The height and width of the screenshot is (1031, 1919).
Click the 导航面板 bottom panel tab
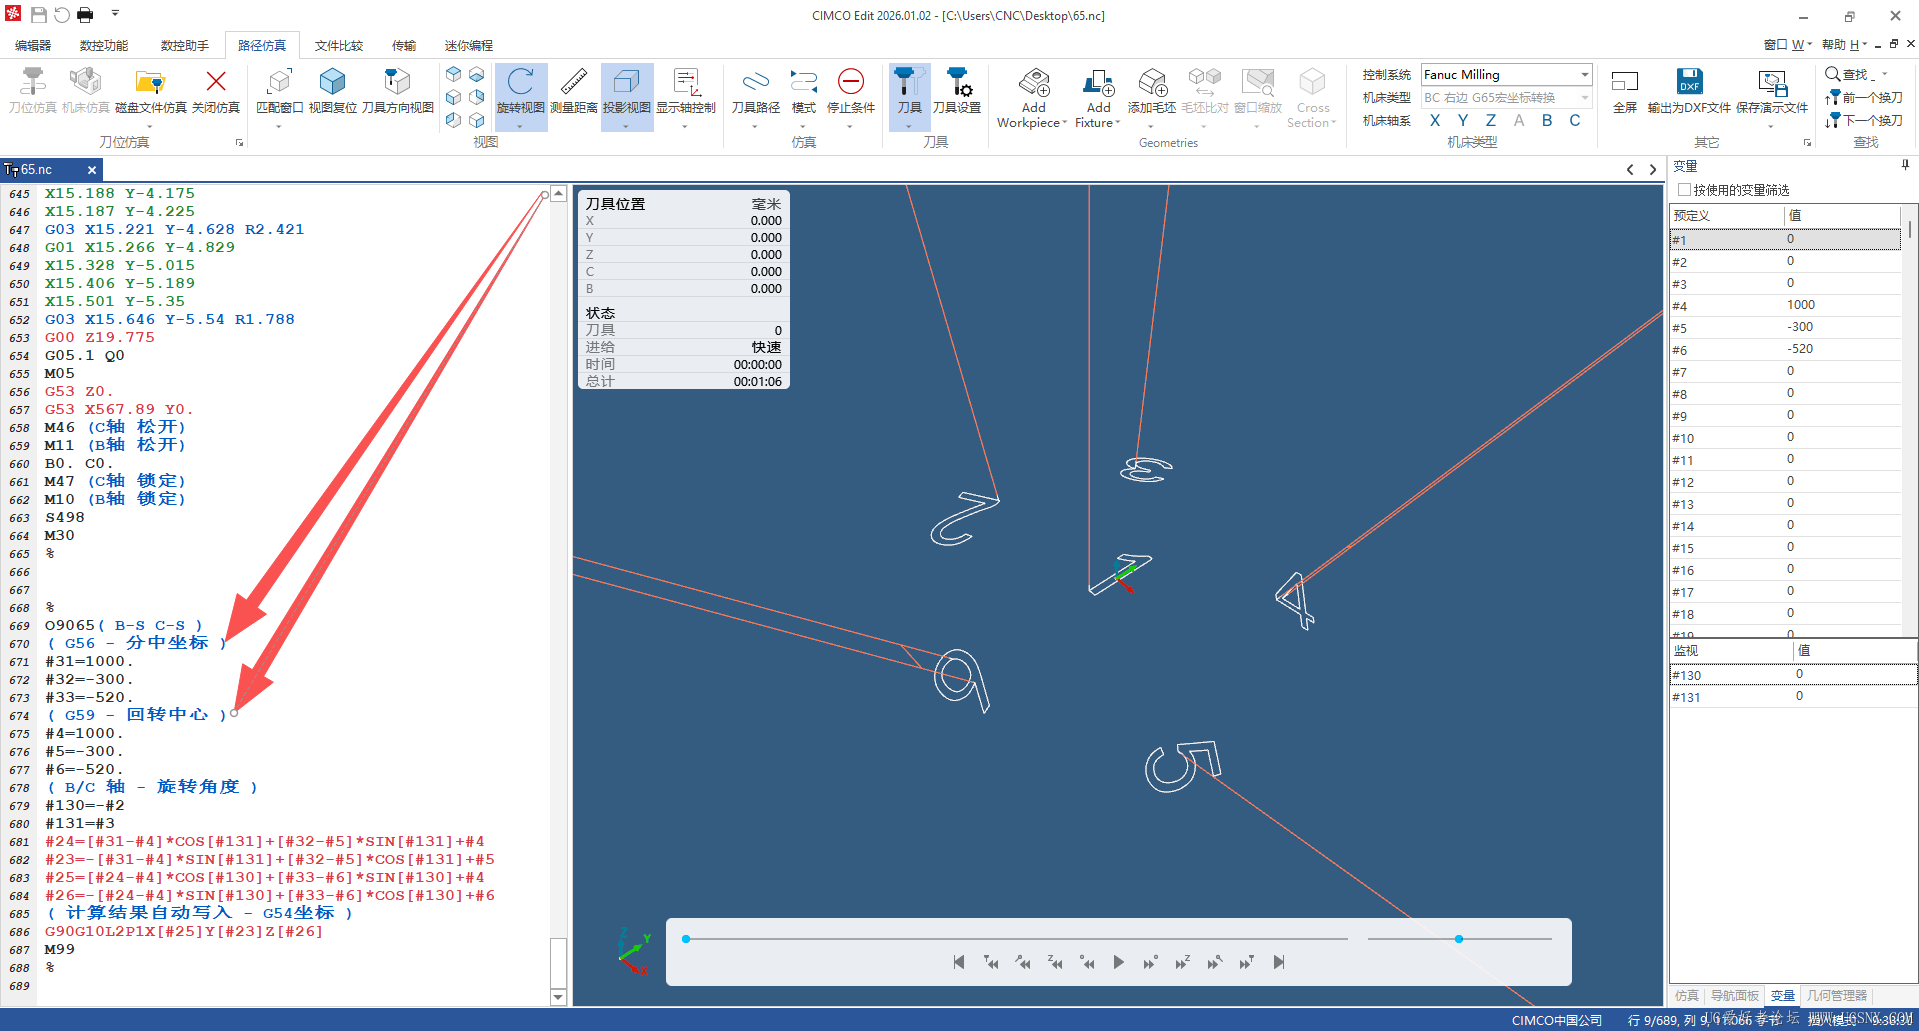point(1734,996)
